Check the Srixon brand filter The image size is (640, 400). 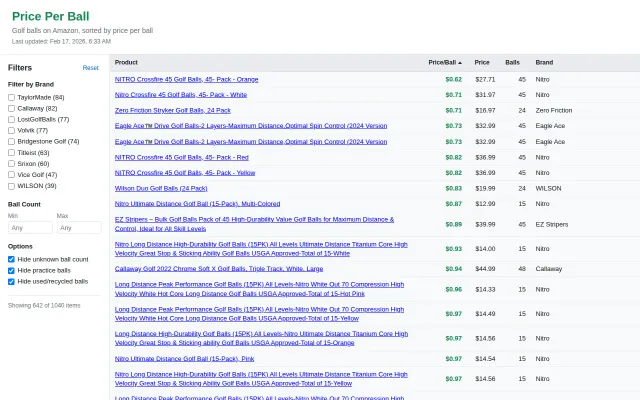(11, 164)
